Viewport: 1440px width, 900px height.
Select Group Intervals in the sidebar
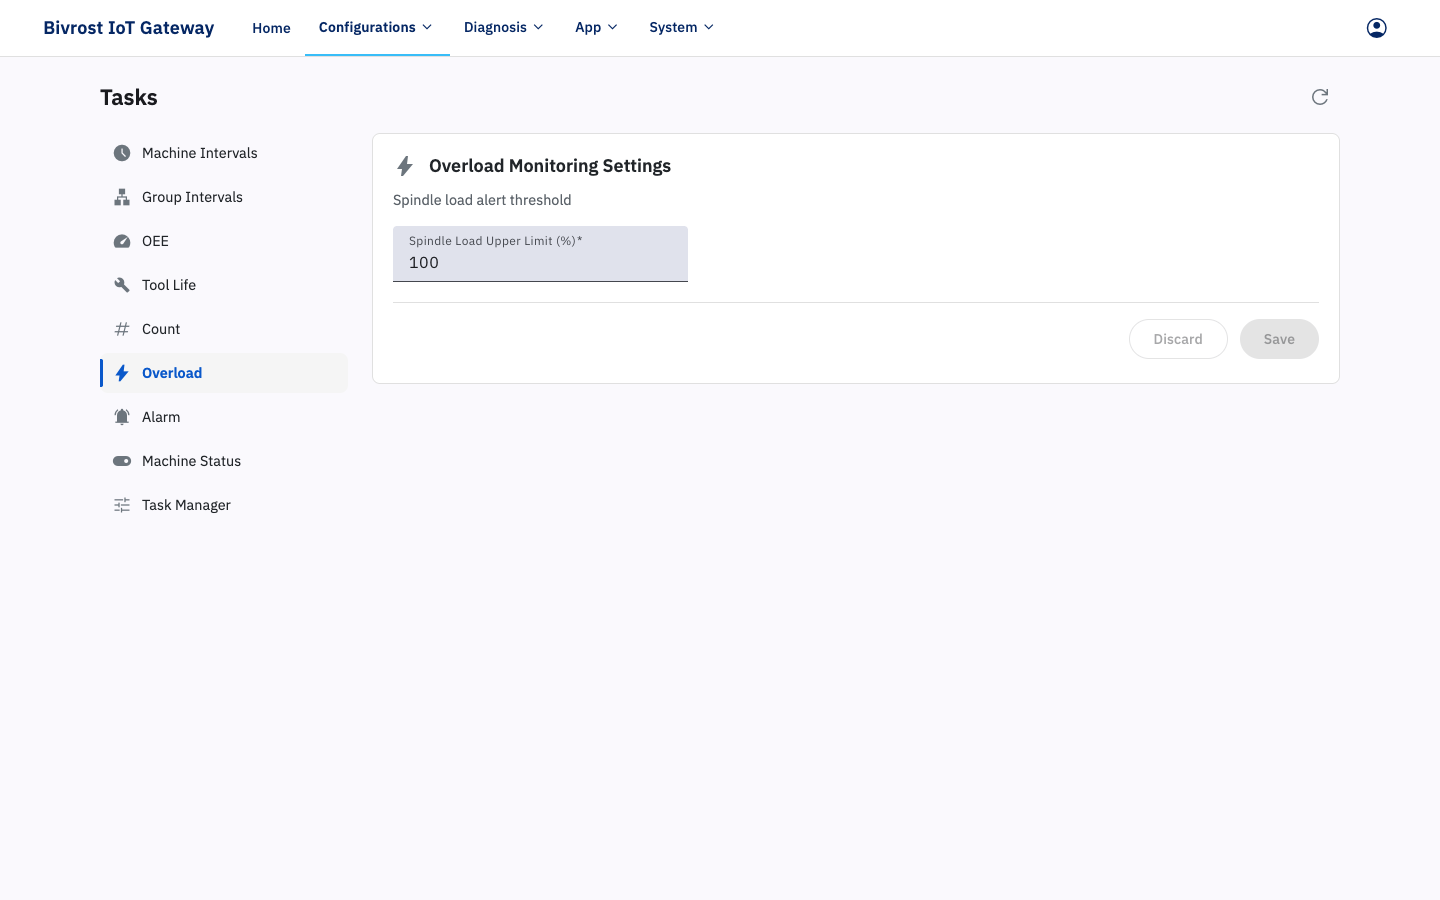[x=224, y=197]
